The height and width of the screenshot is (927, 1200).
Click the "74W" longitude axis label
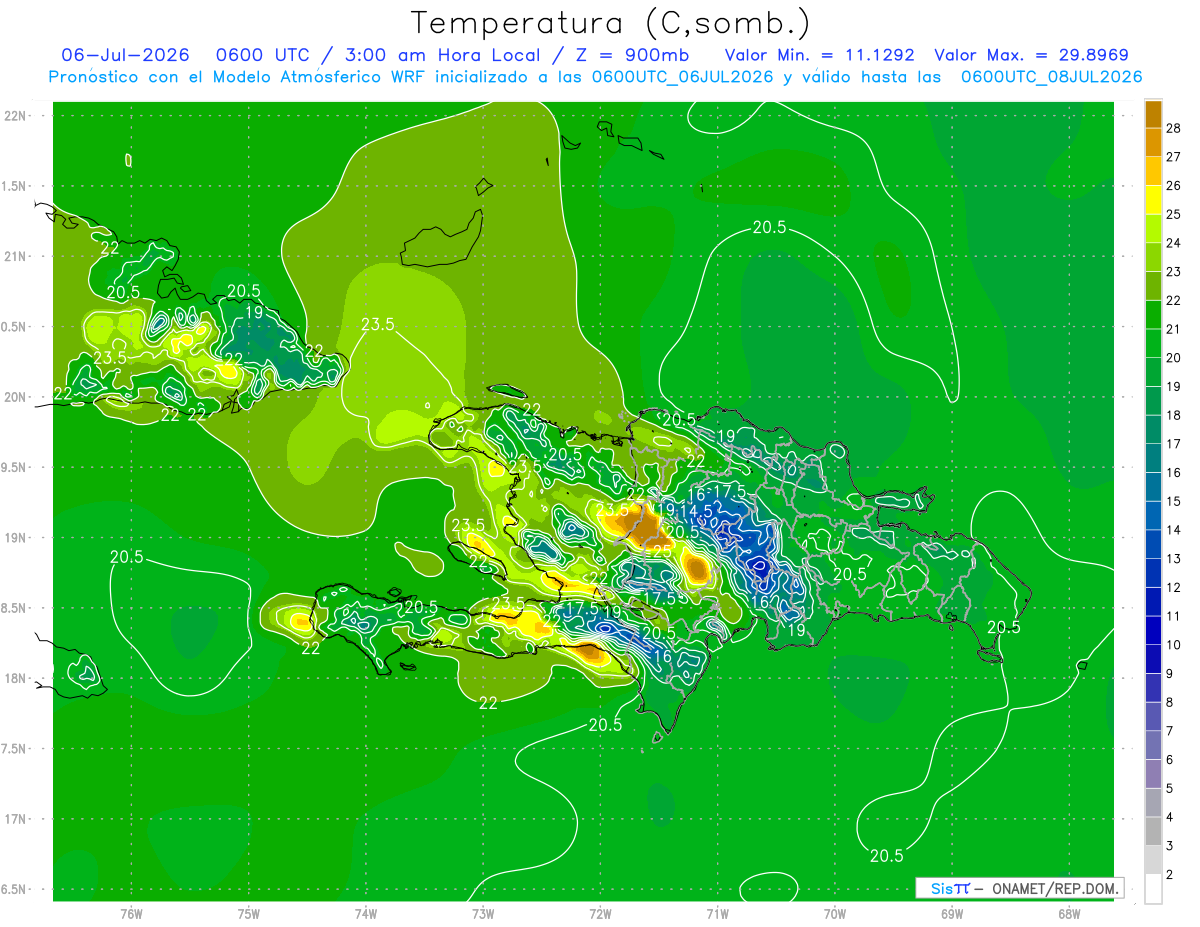click(x=366, y=914)
